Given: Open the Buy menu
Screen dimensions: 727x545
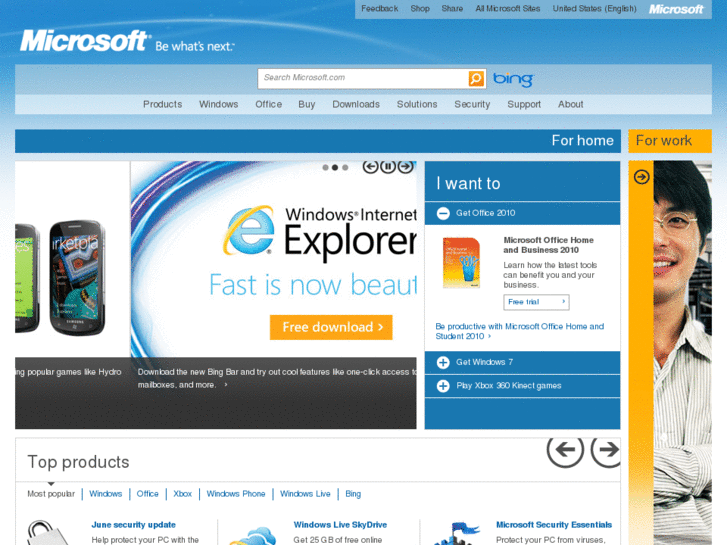Looking at the screenshot, I should [306, 104].
